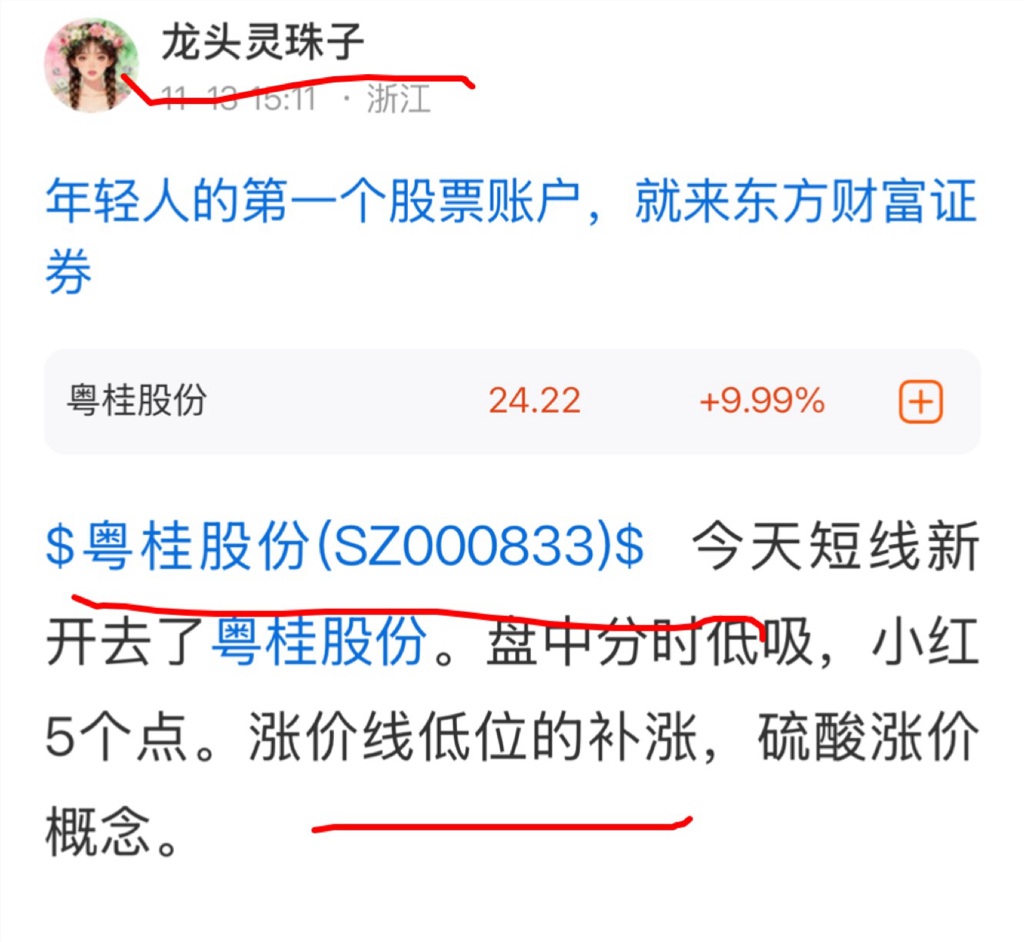This screenshot has width=1024, height=942.
Task: Open the 粤桂股份 stock quote card
Action: pyautogui.click(x=512, y=401)
